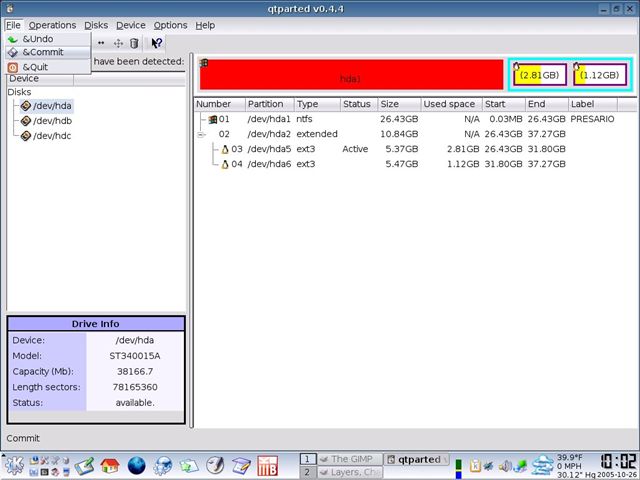Viewport: 640px width, 480px height.
Task: Sort by the End column header
Action: point(547,104)
